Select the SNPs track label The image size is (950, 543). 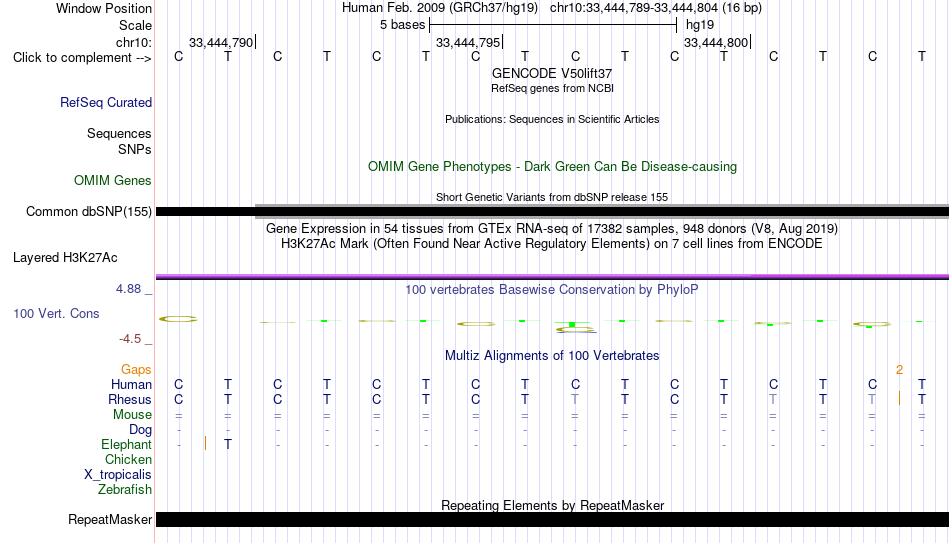(135, 149)
